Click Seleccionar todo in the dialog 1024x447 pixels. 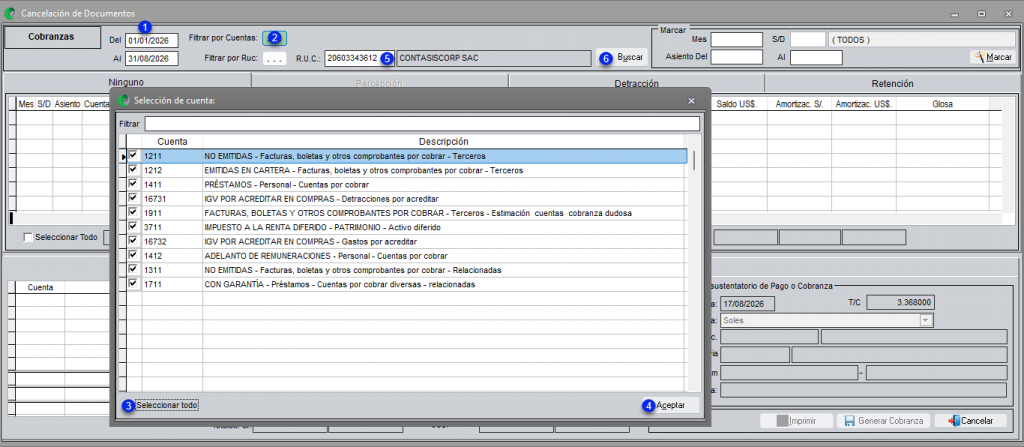pyautogui.click(x=167, y=405)
